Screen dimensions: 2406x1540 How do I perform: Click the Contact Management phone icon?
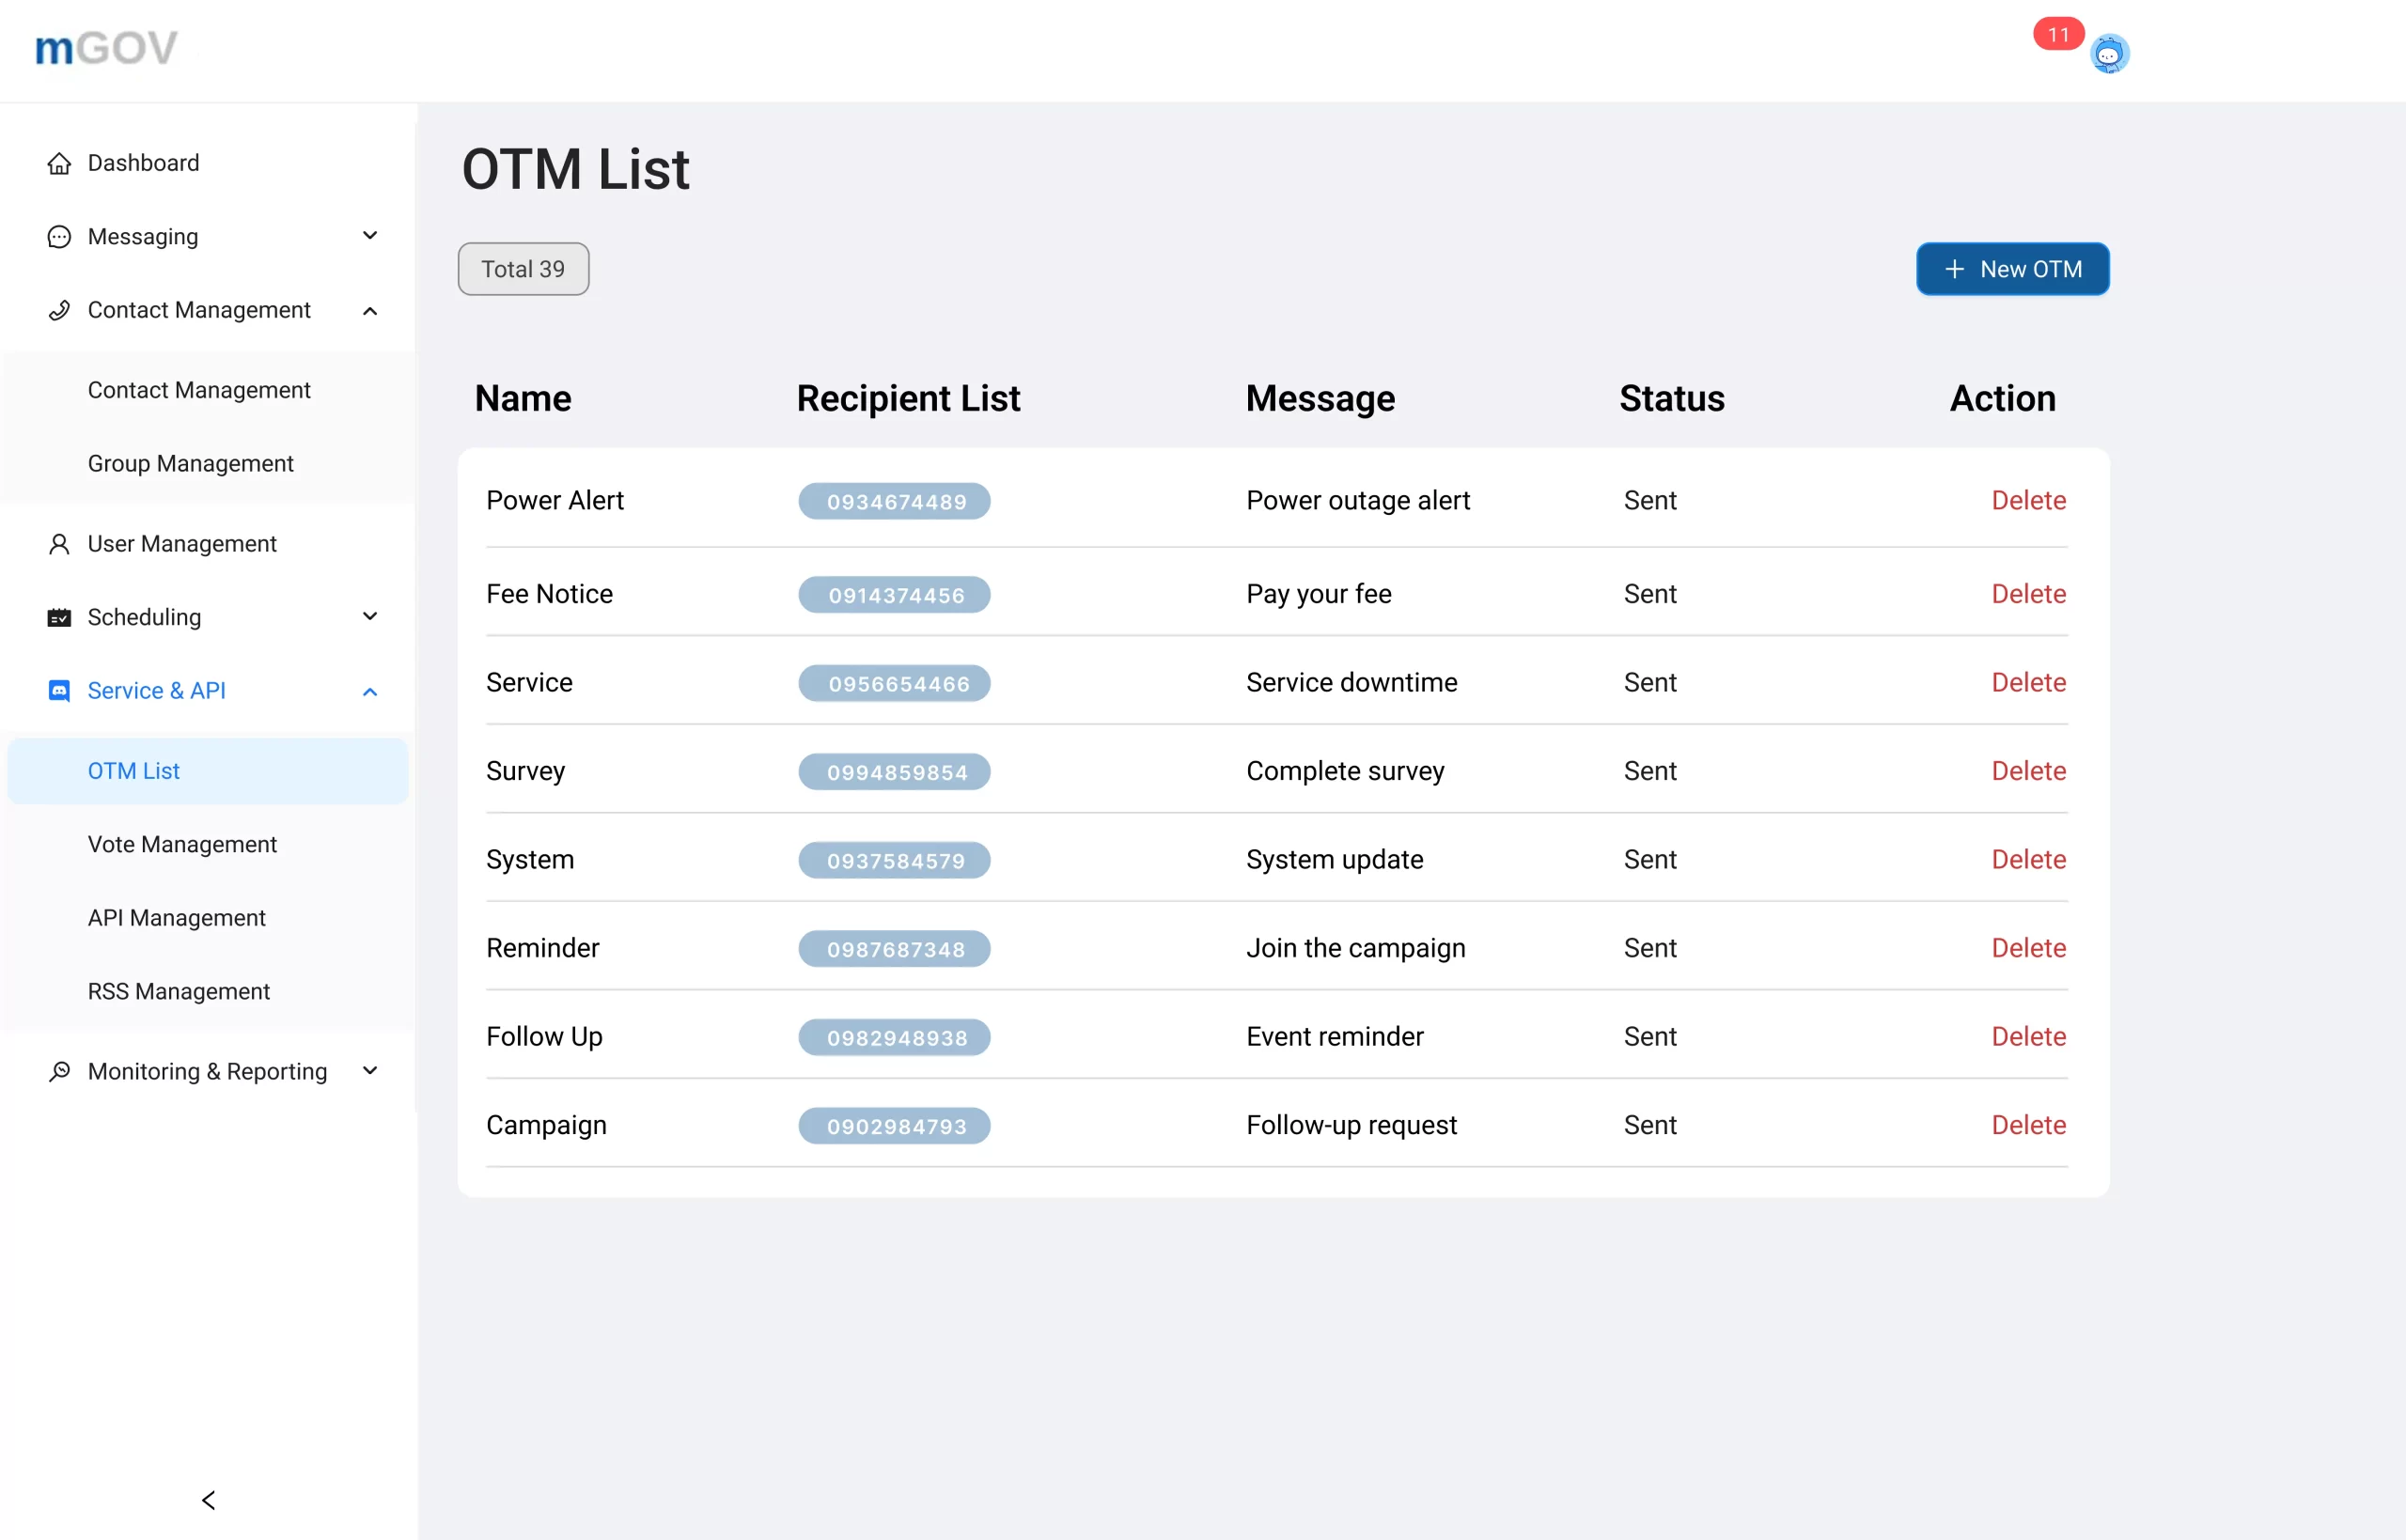pos(59,310)
